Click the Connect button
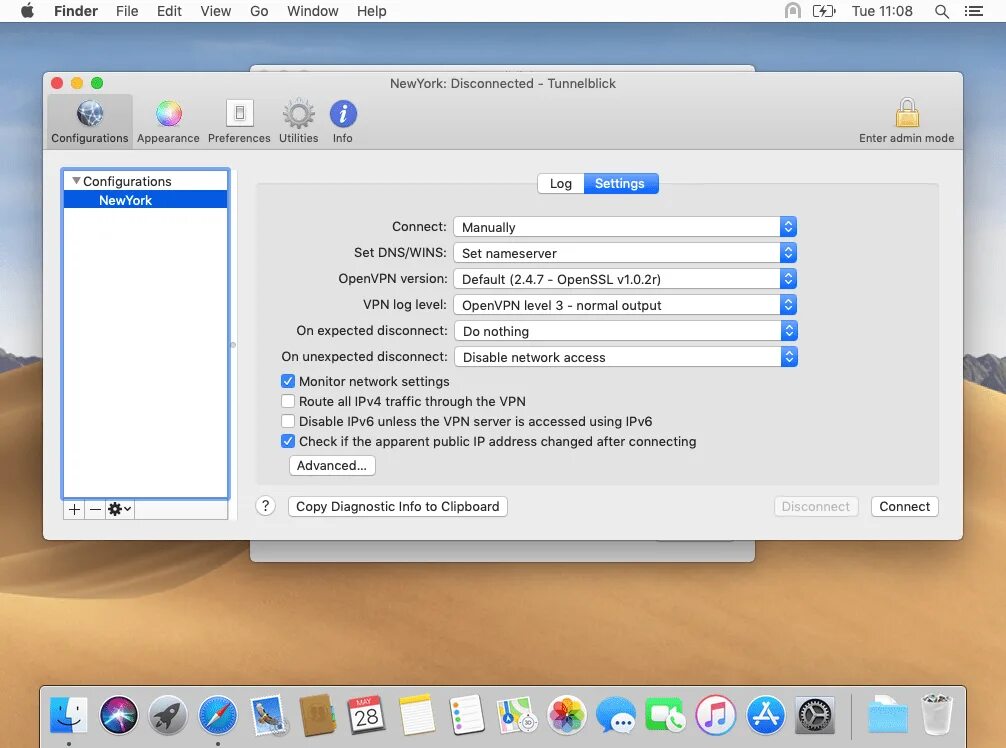This screenshot has height=748, width=1006. click(905, 507)
